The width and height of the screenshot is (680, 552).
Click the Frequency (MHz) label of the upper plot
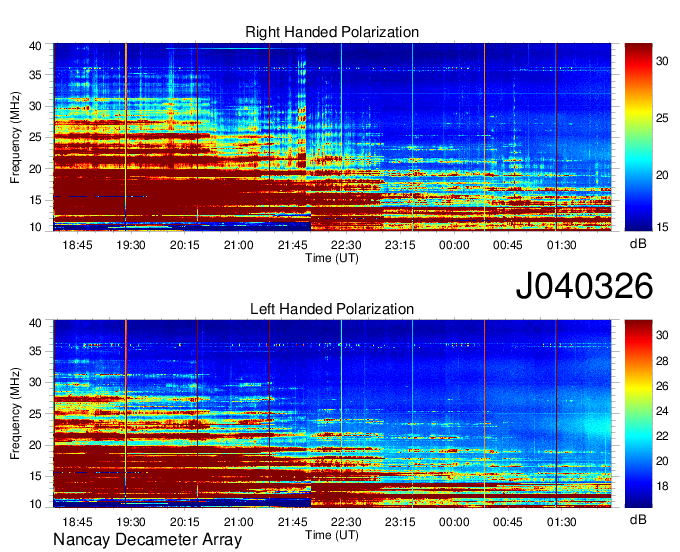15,137
